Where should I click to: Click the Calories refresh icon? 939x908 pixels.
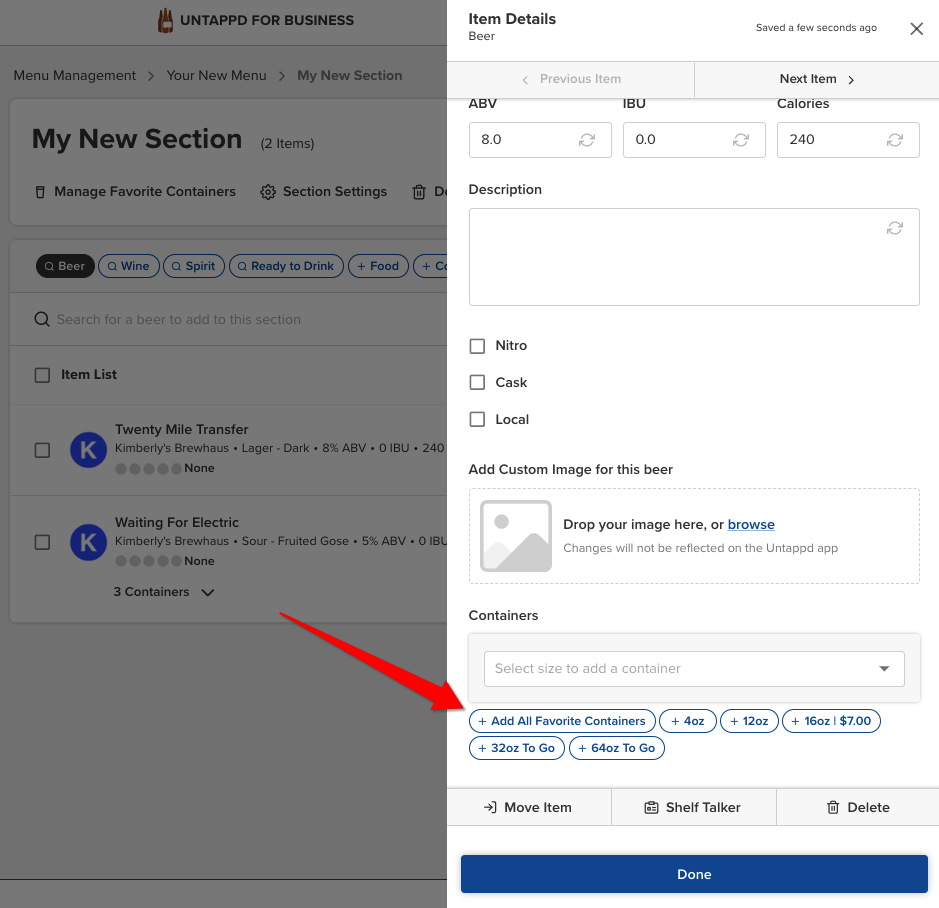tap(895, 140)
